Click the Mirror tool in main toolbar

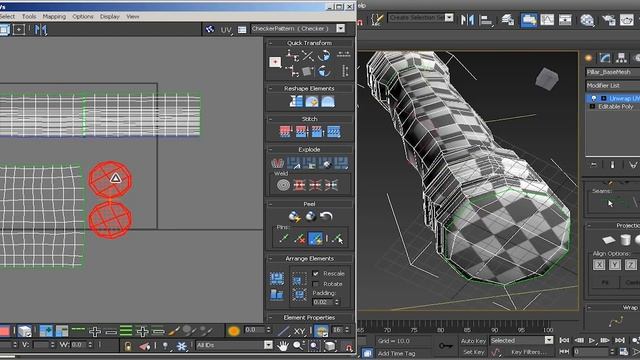tap(467, 19)
